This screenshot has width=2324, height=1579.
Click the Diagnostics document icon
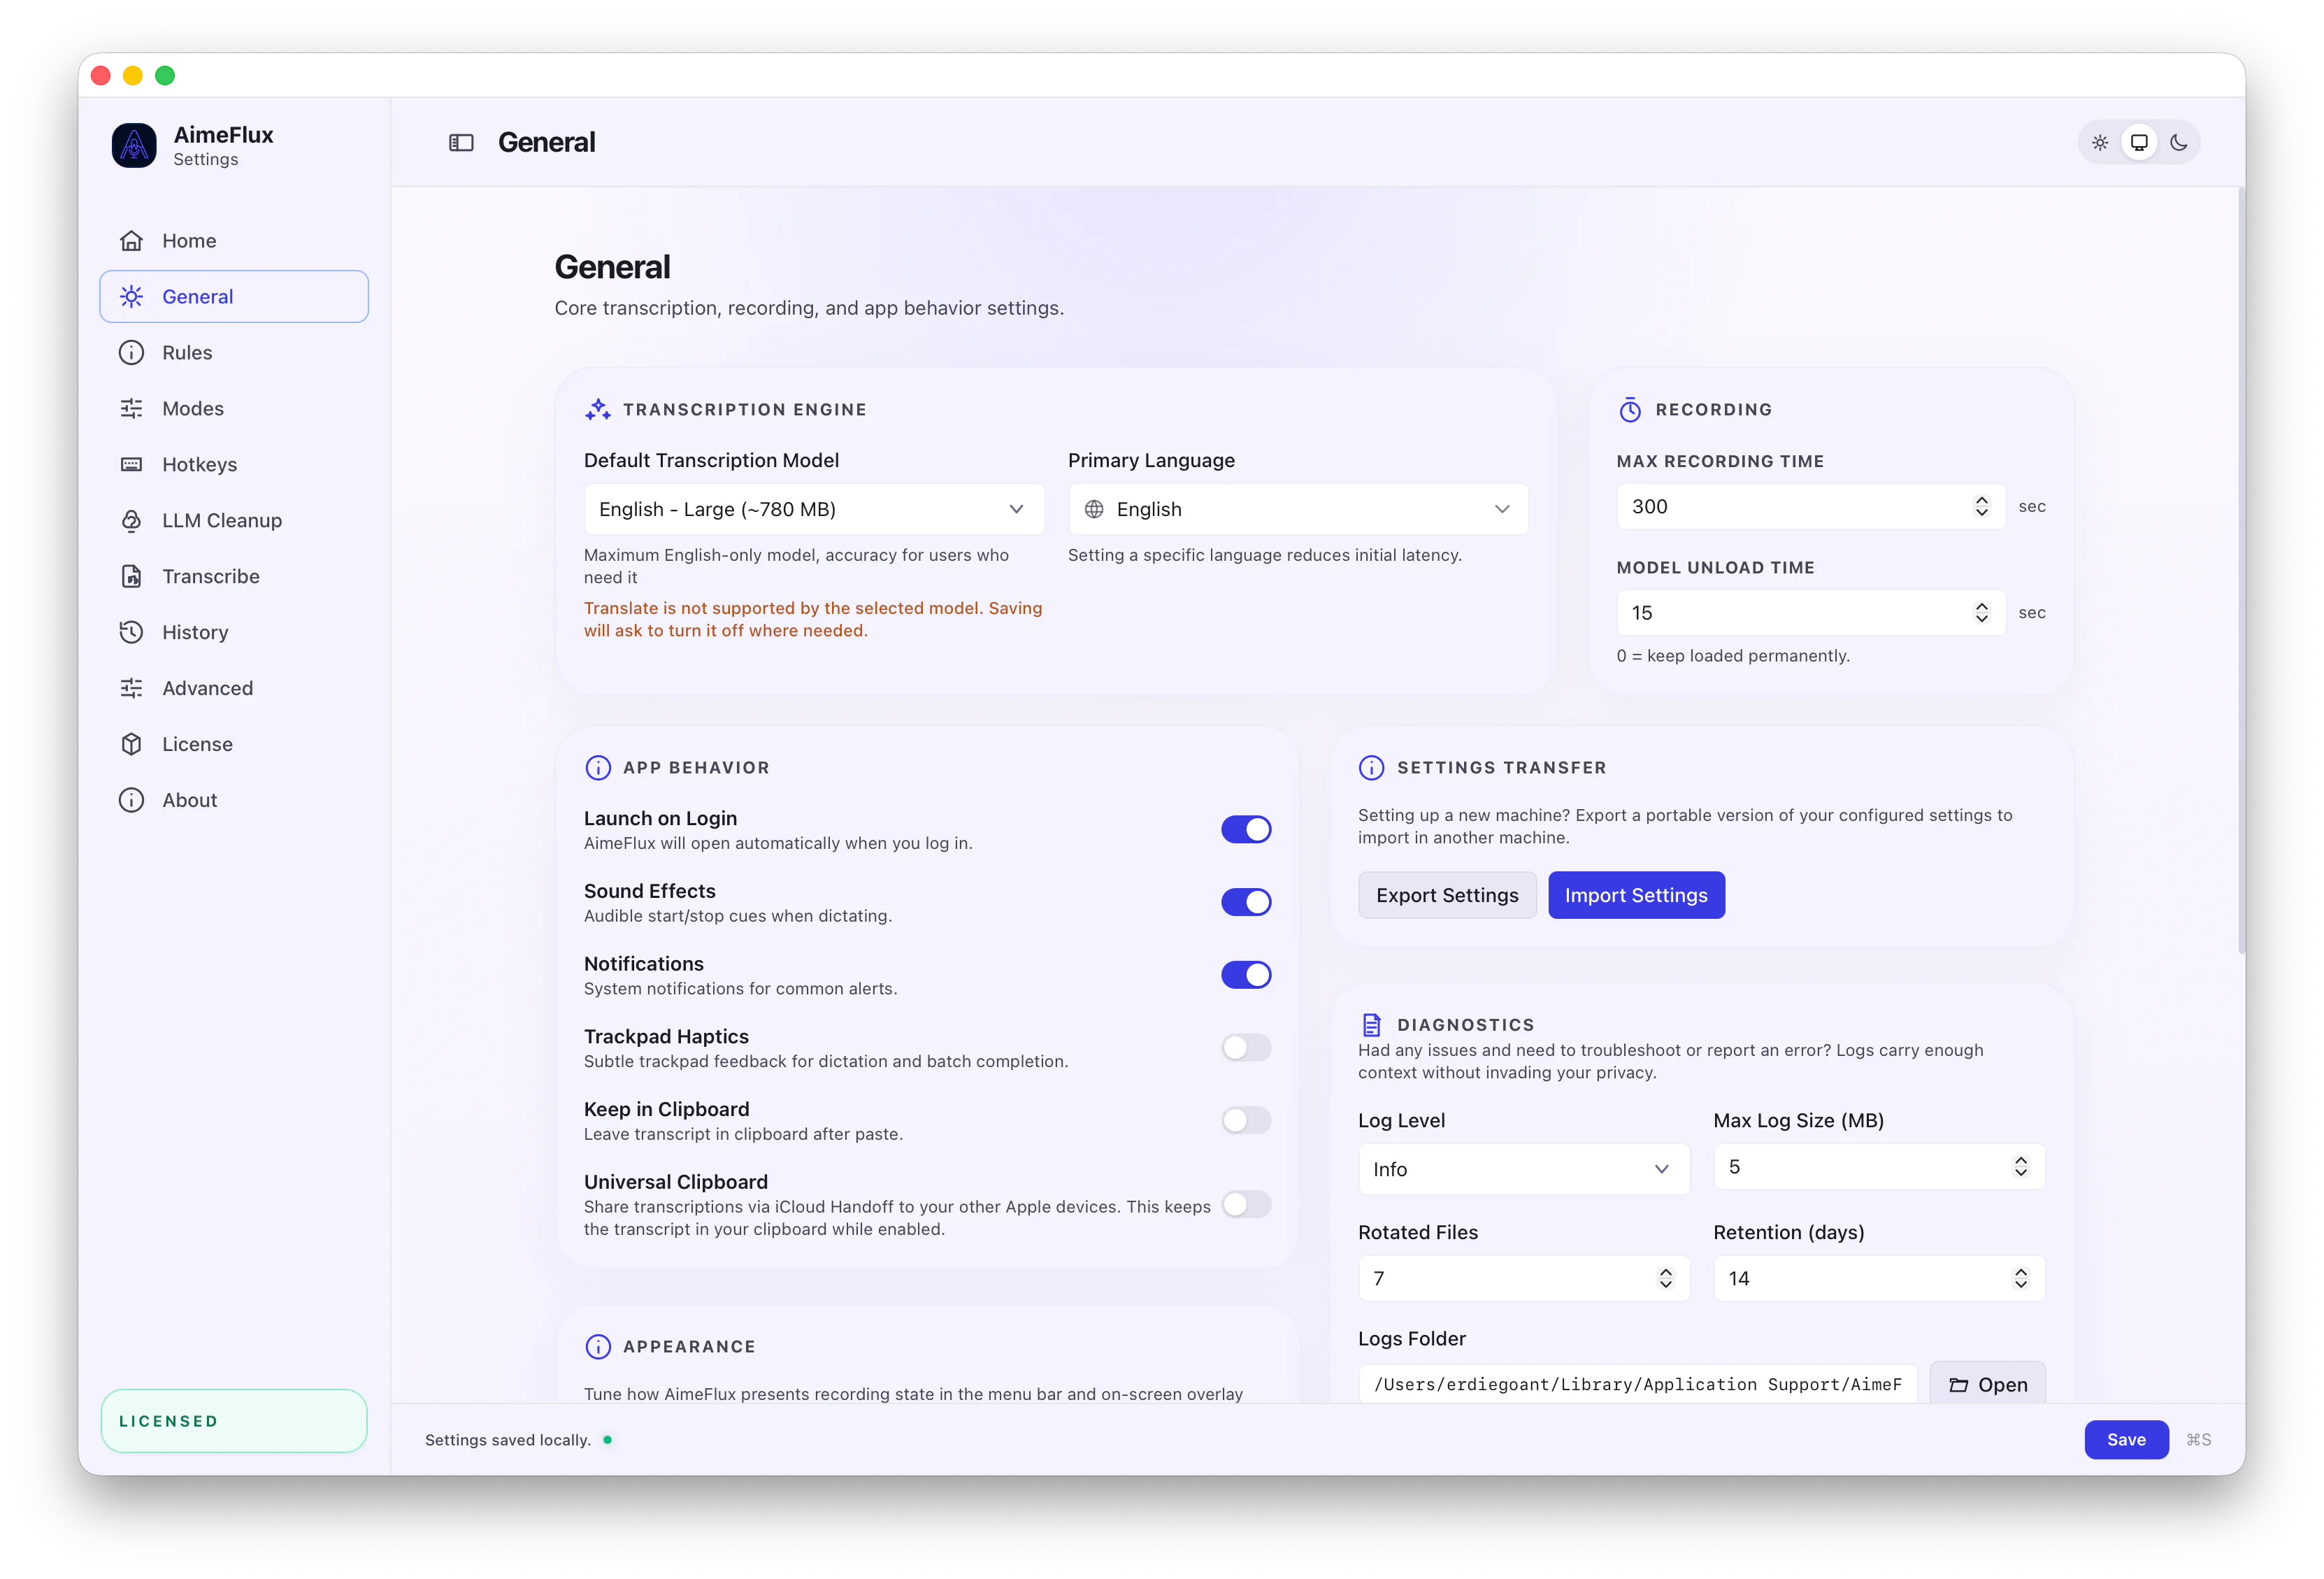coord(1372,1025)
